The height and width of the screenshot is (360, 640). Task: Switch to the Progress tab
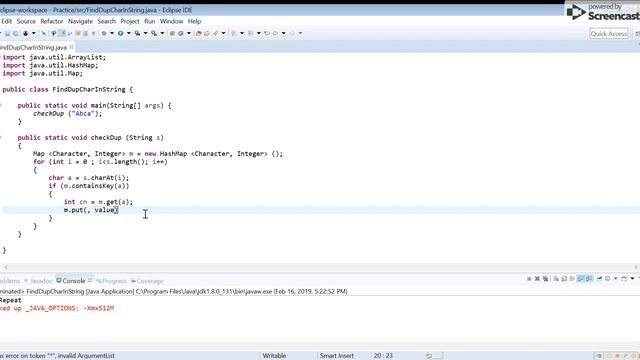point(111,281)
